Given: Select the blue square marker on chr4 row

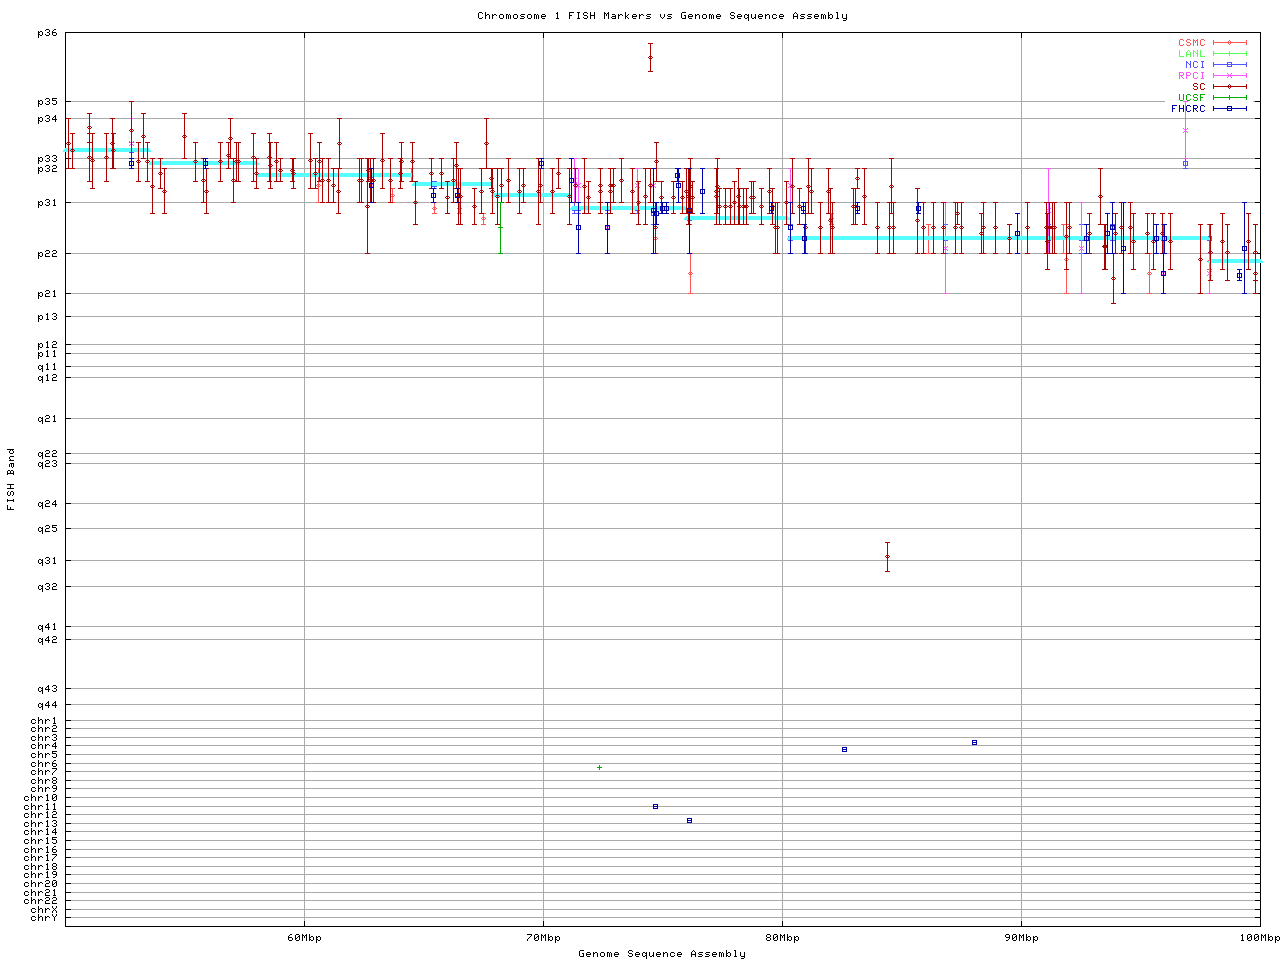Looking at the screenshot, I should tap(974, 742).
